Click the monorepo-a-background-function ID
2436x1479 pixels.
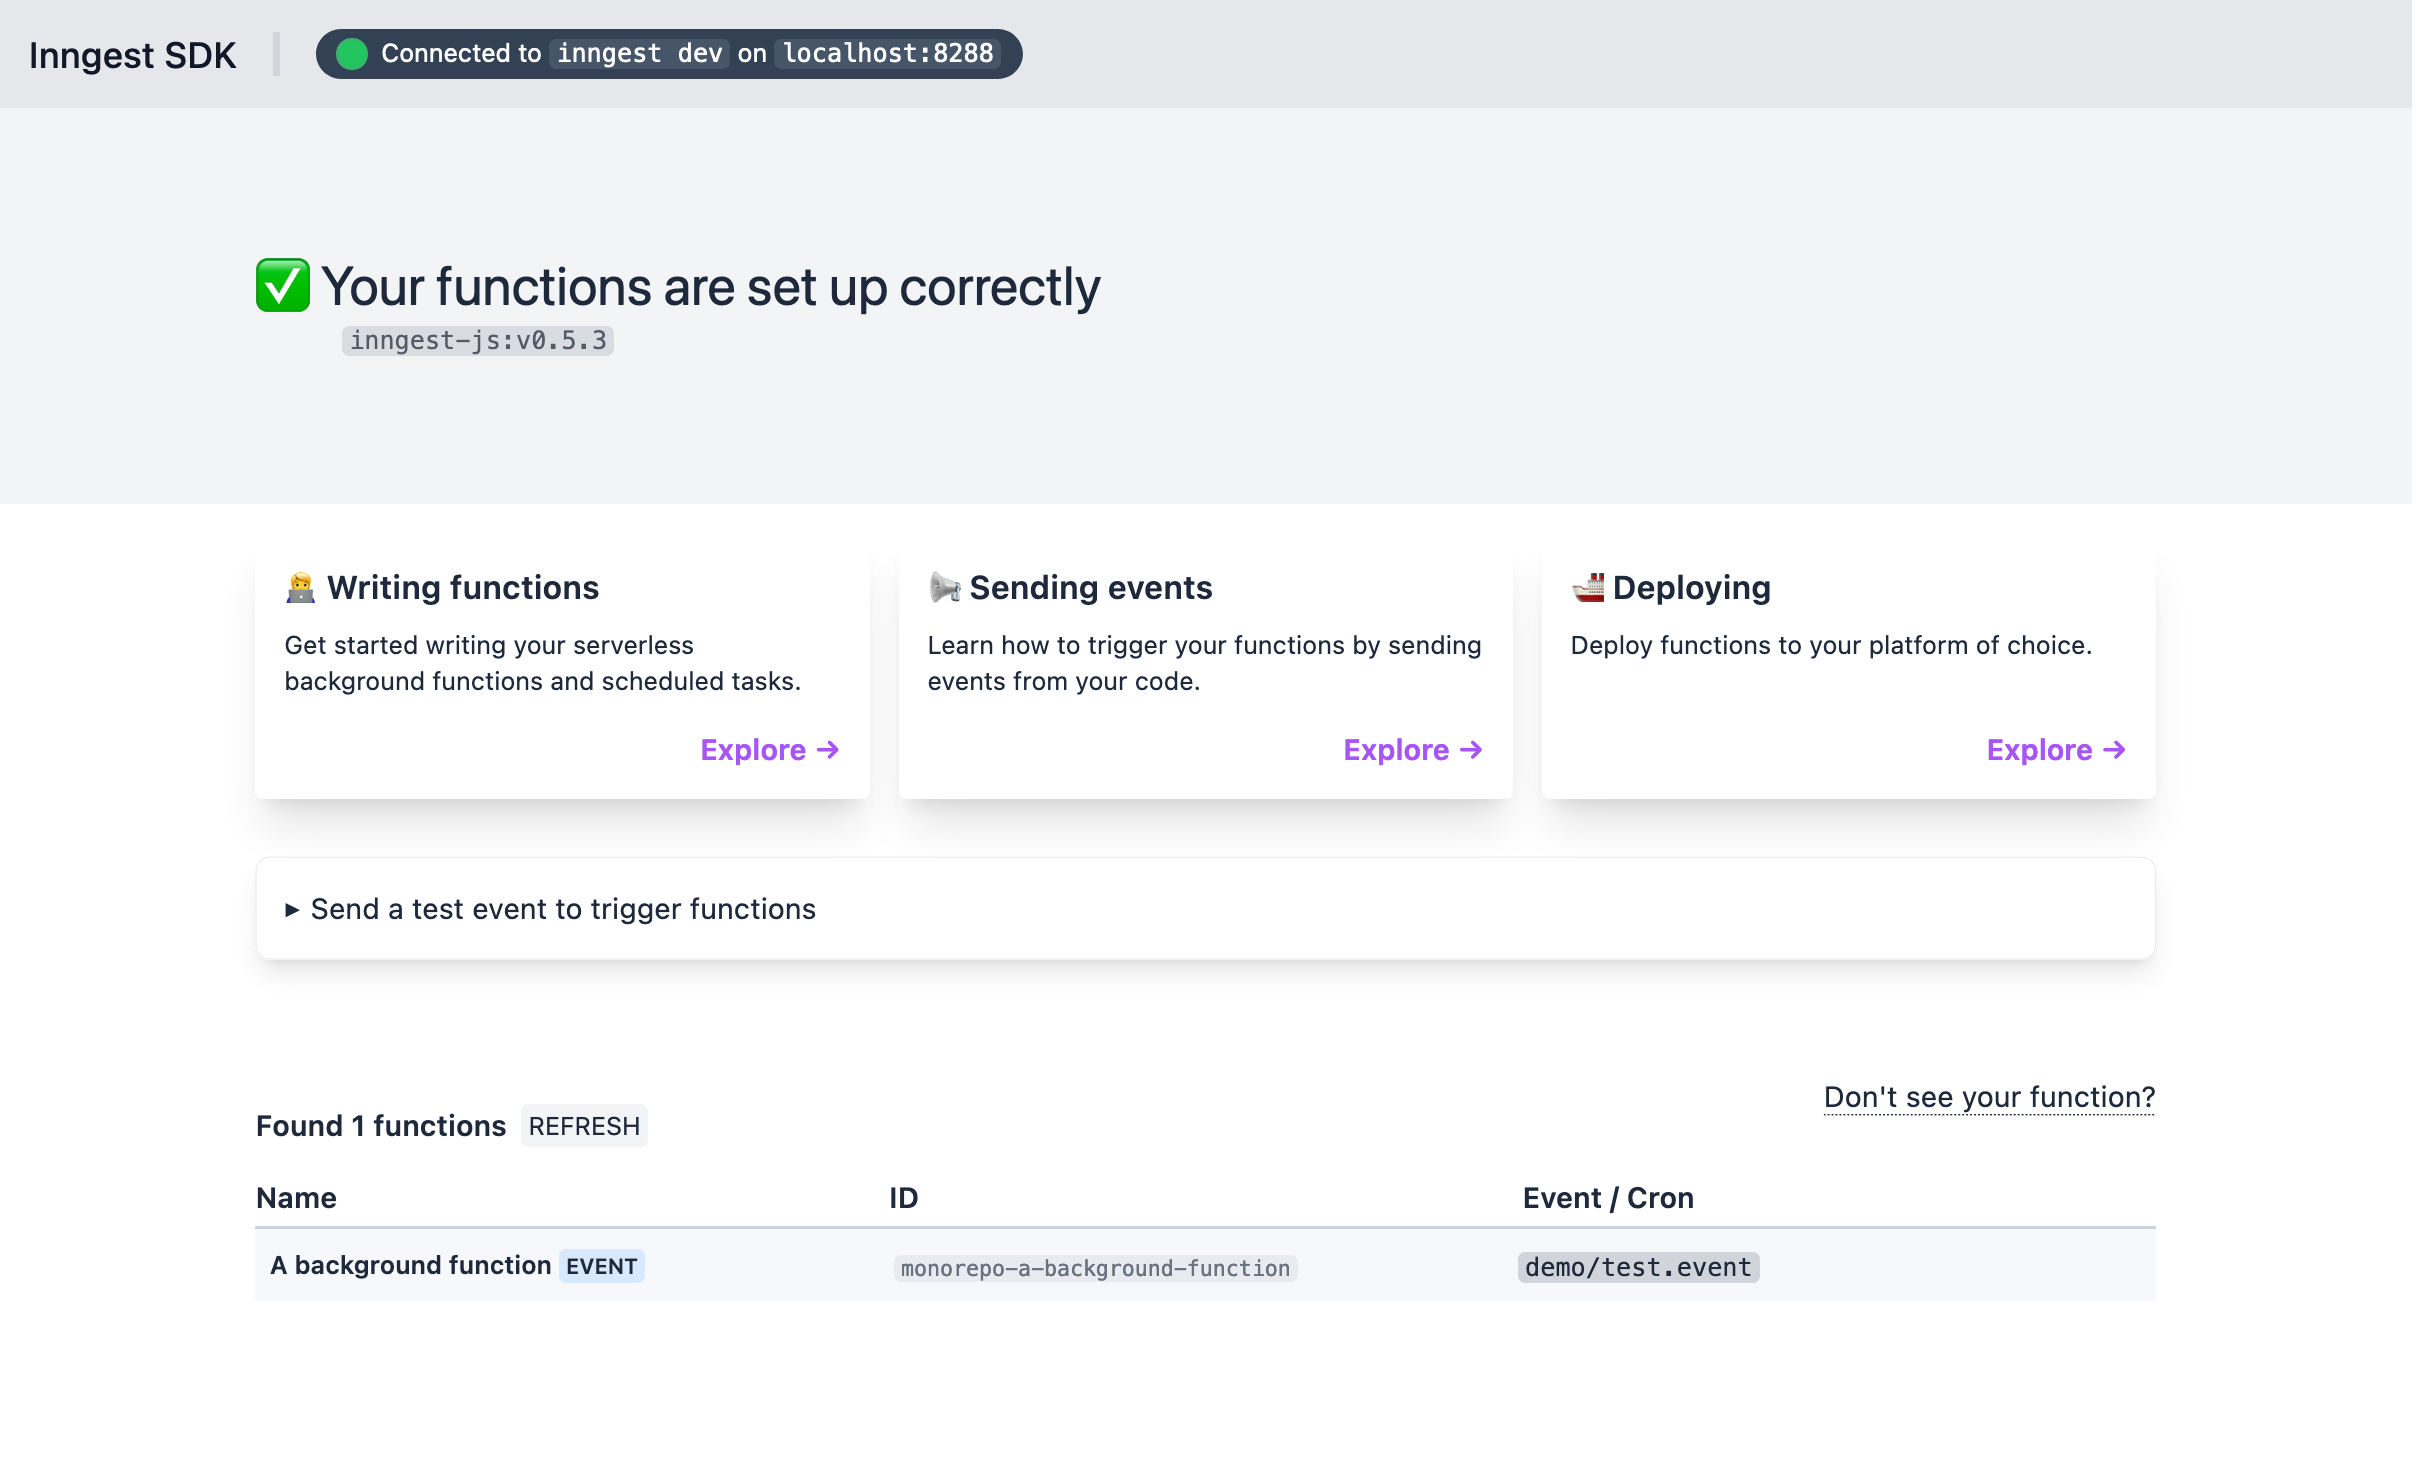(x=1095, y=1269)
